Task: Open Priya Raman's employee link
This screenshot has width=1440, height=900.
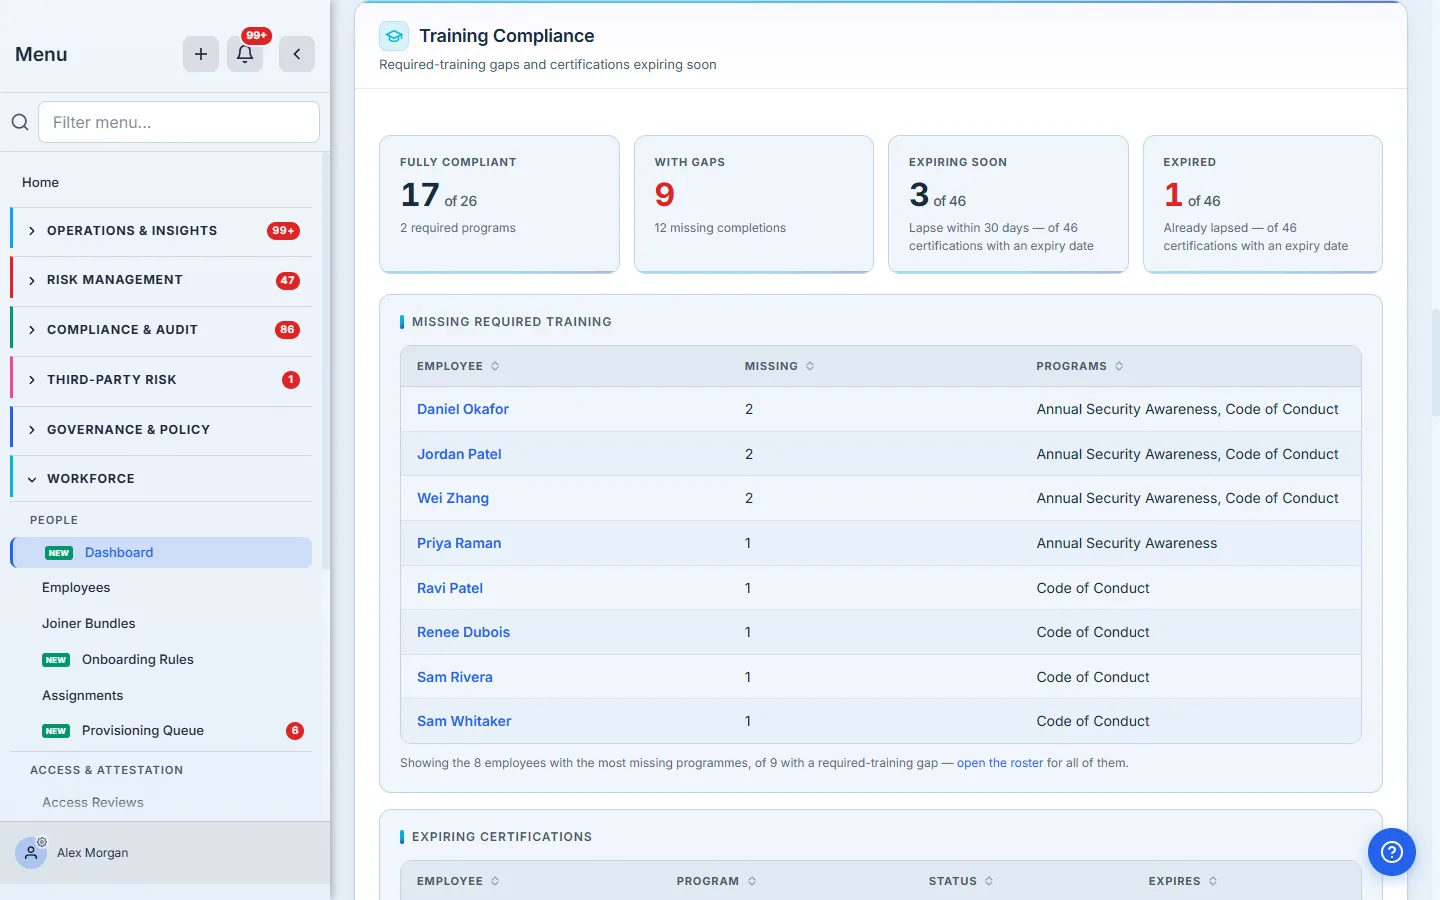Action: (459, 543)
